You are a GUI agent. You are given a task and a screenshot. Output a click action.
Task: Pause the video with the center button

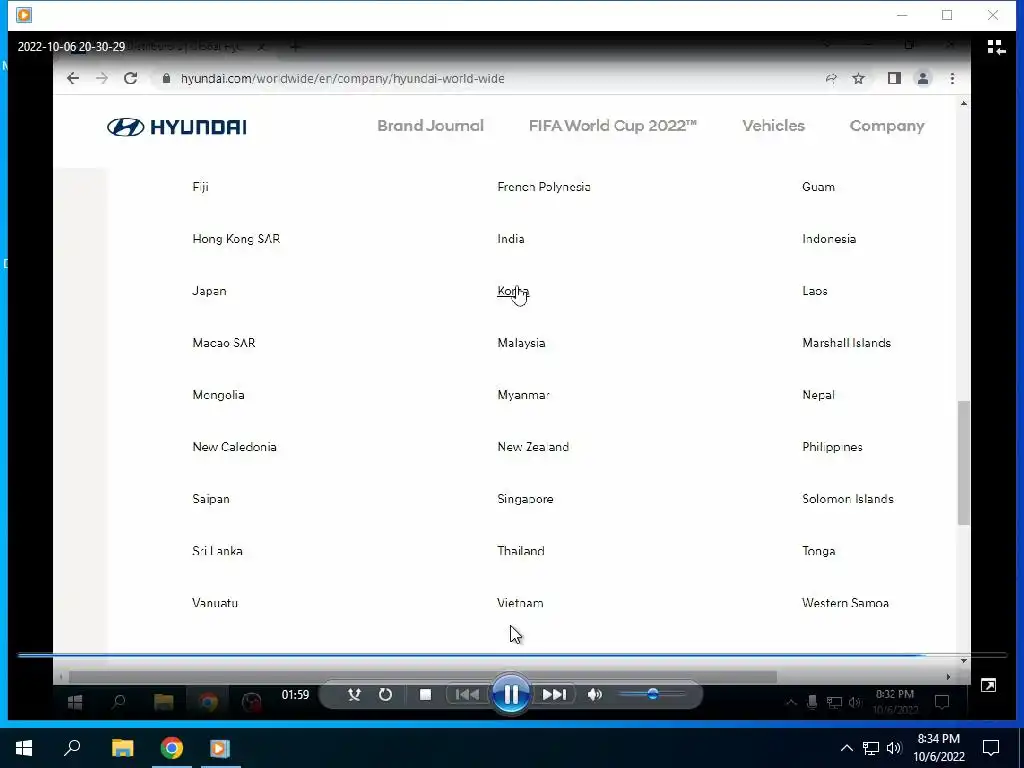pyautogui.click(x=511, y=694)
